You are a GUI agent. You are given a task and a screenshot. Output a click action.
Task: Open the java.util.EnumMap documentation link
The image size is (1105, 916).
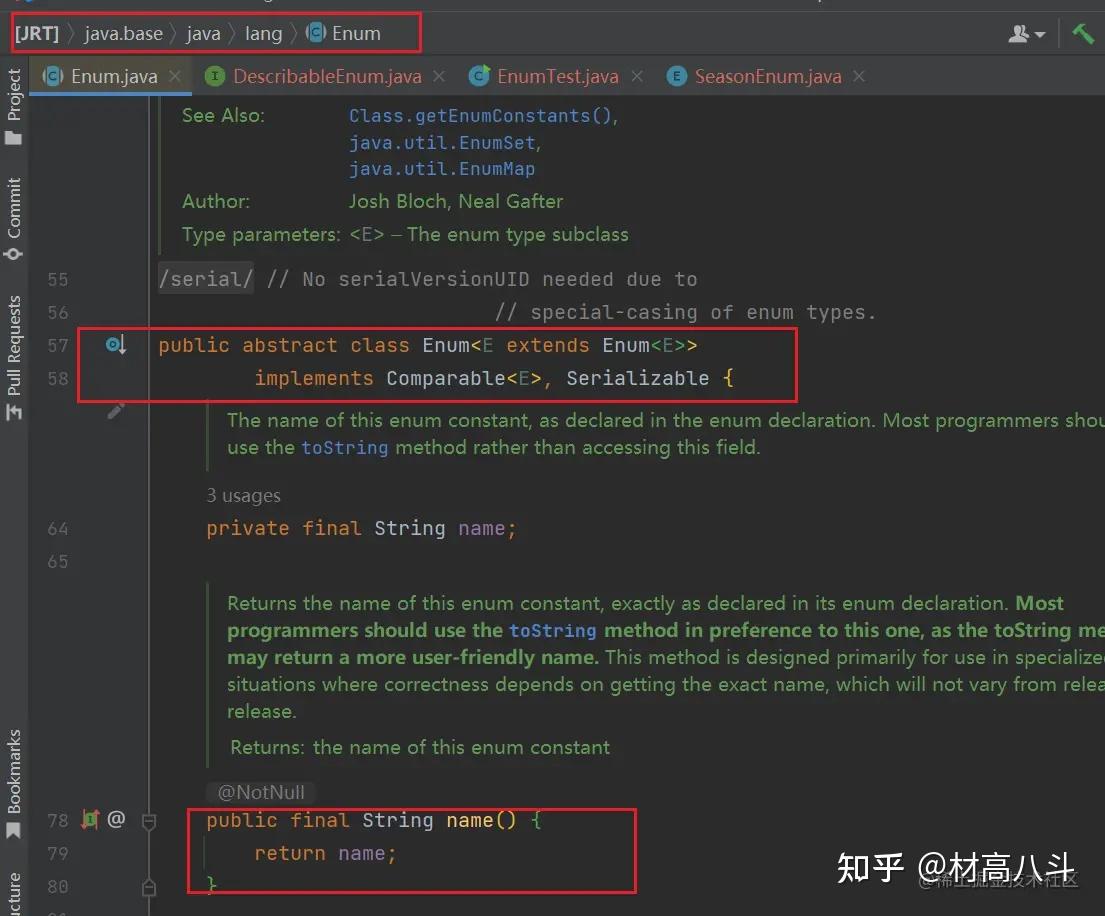442,169
